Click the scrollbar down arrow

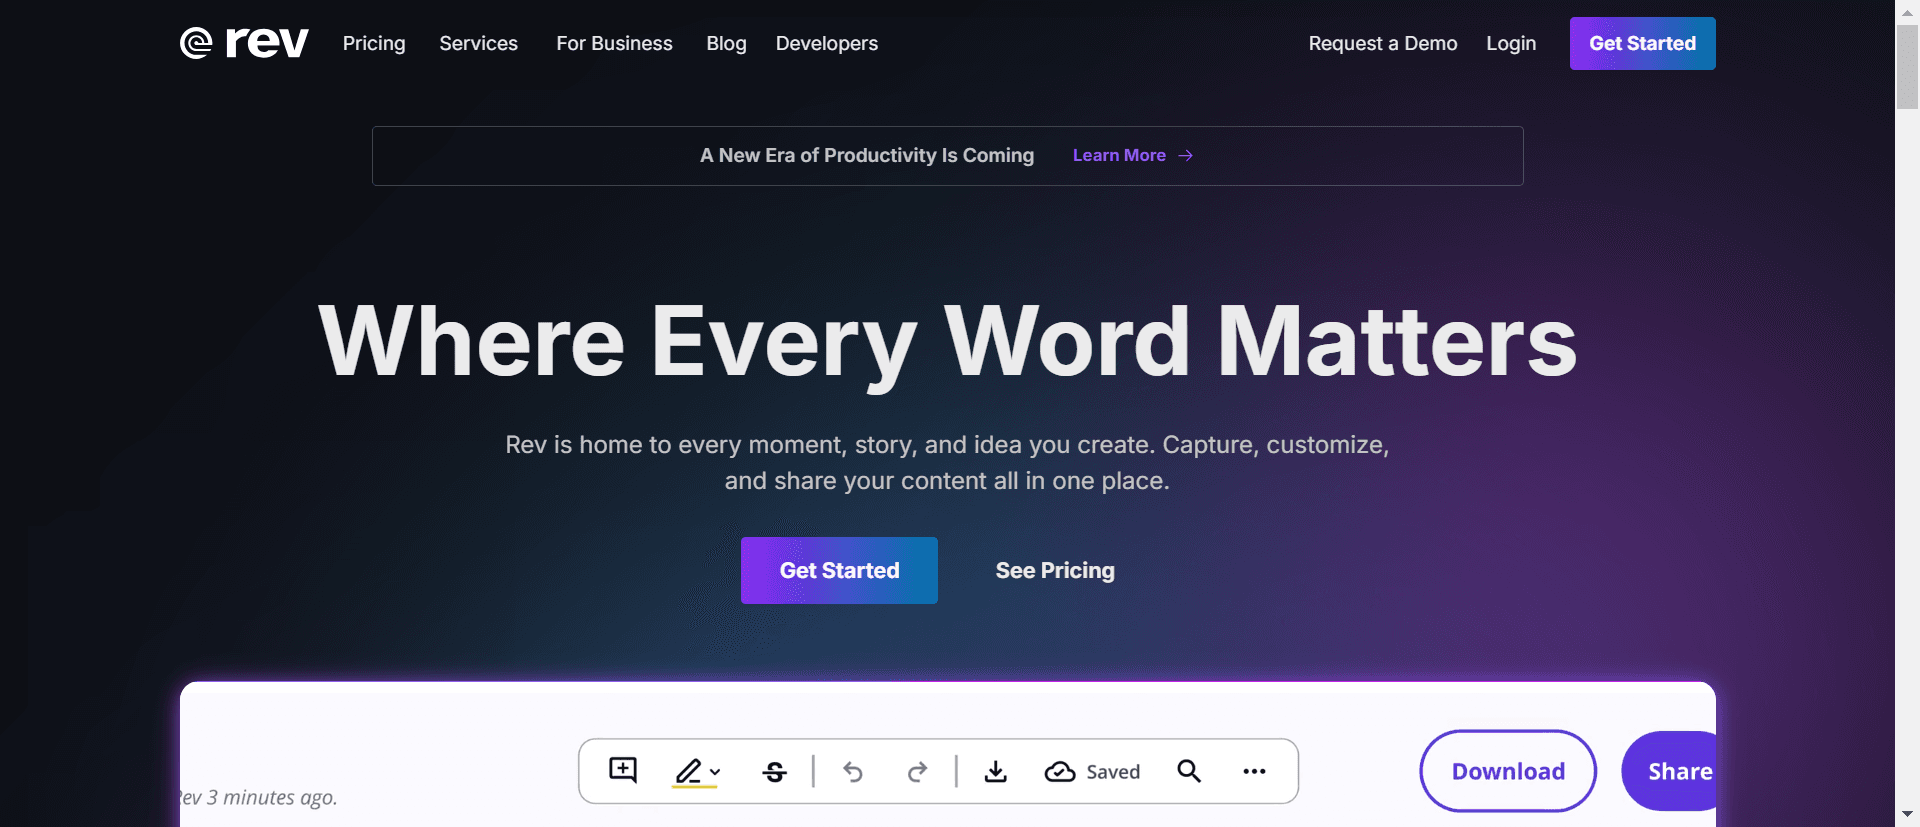click(1907, 814)
